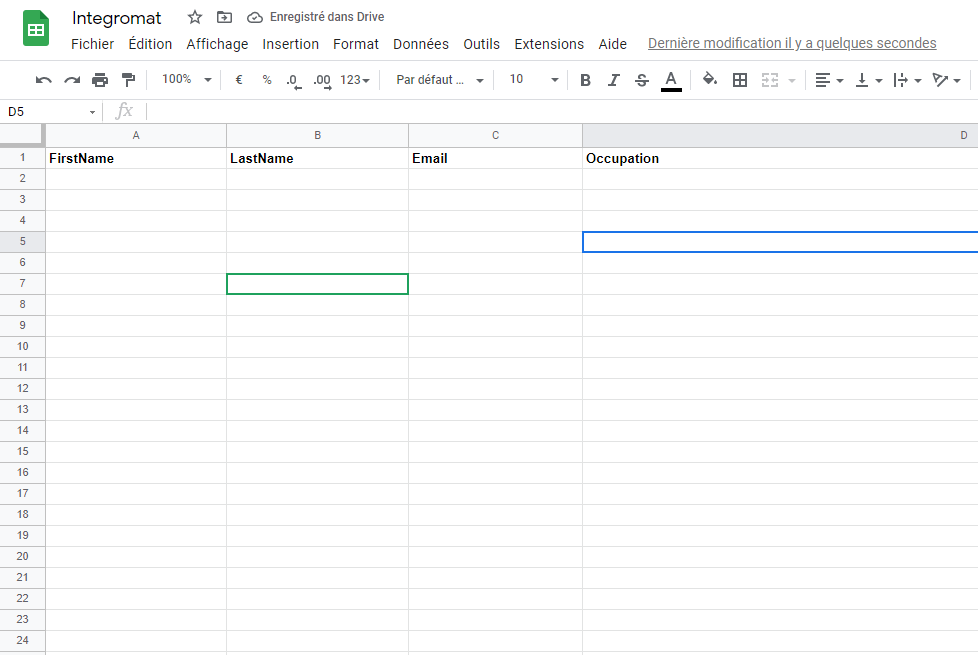Click the Integromat document title

click(117, 18)
